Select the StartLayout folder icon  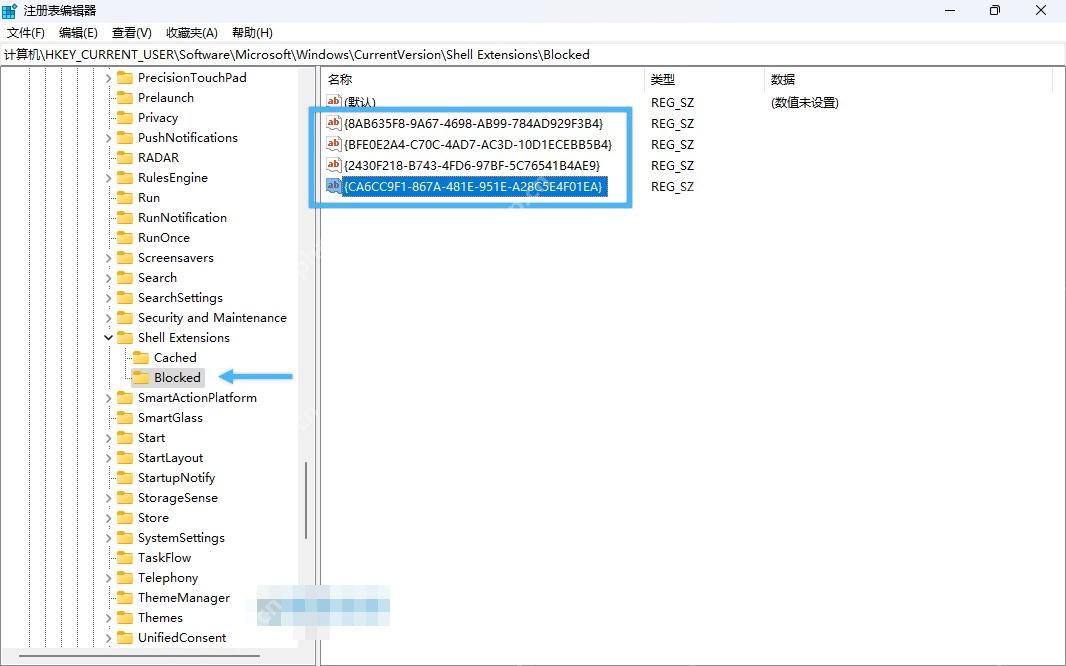click(x=124, y=458)
